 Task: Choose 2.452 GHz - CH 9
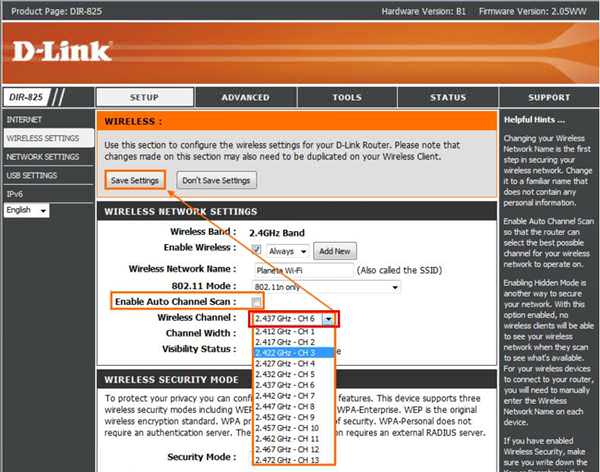[294, 417]
